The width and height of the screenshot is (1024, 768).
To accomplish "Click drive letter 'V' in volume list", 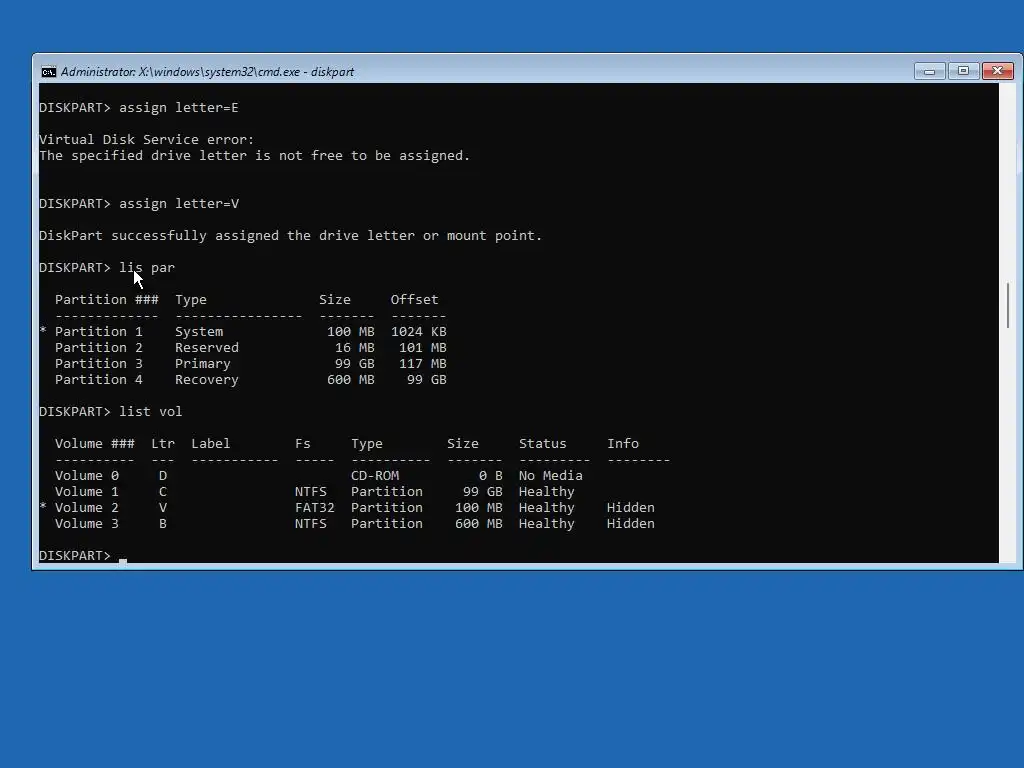I will coord(163,507).
